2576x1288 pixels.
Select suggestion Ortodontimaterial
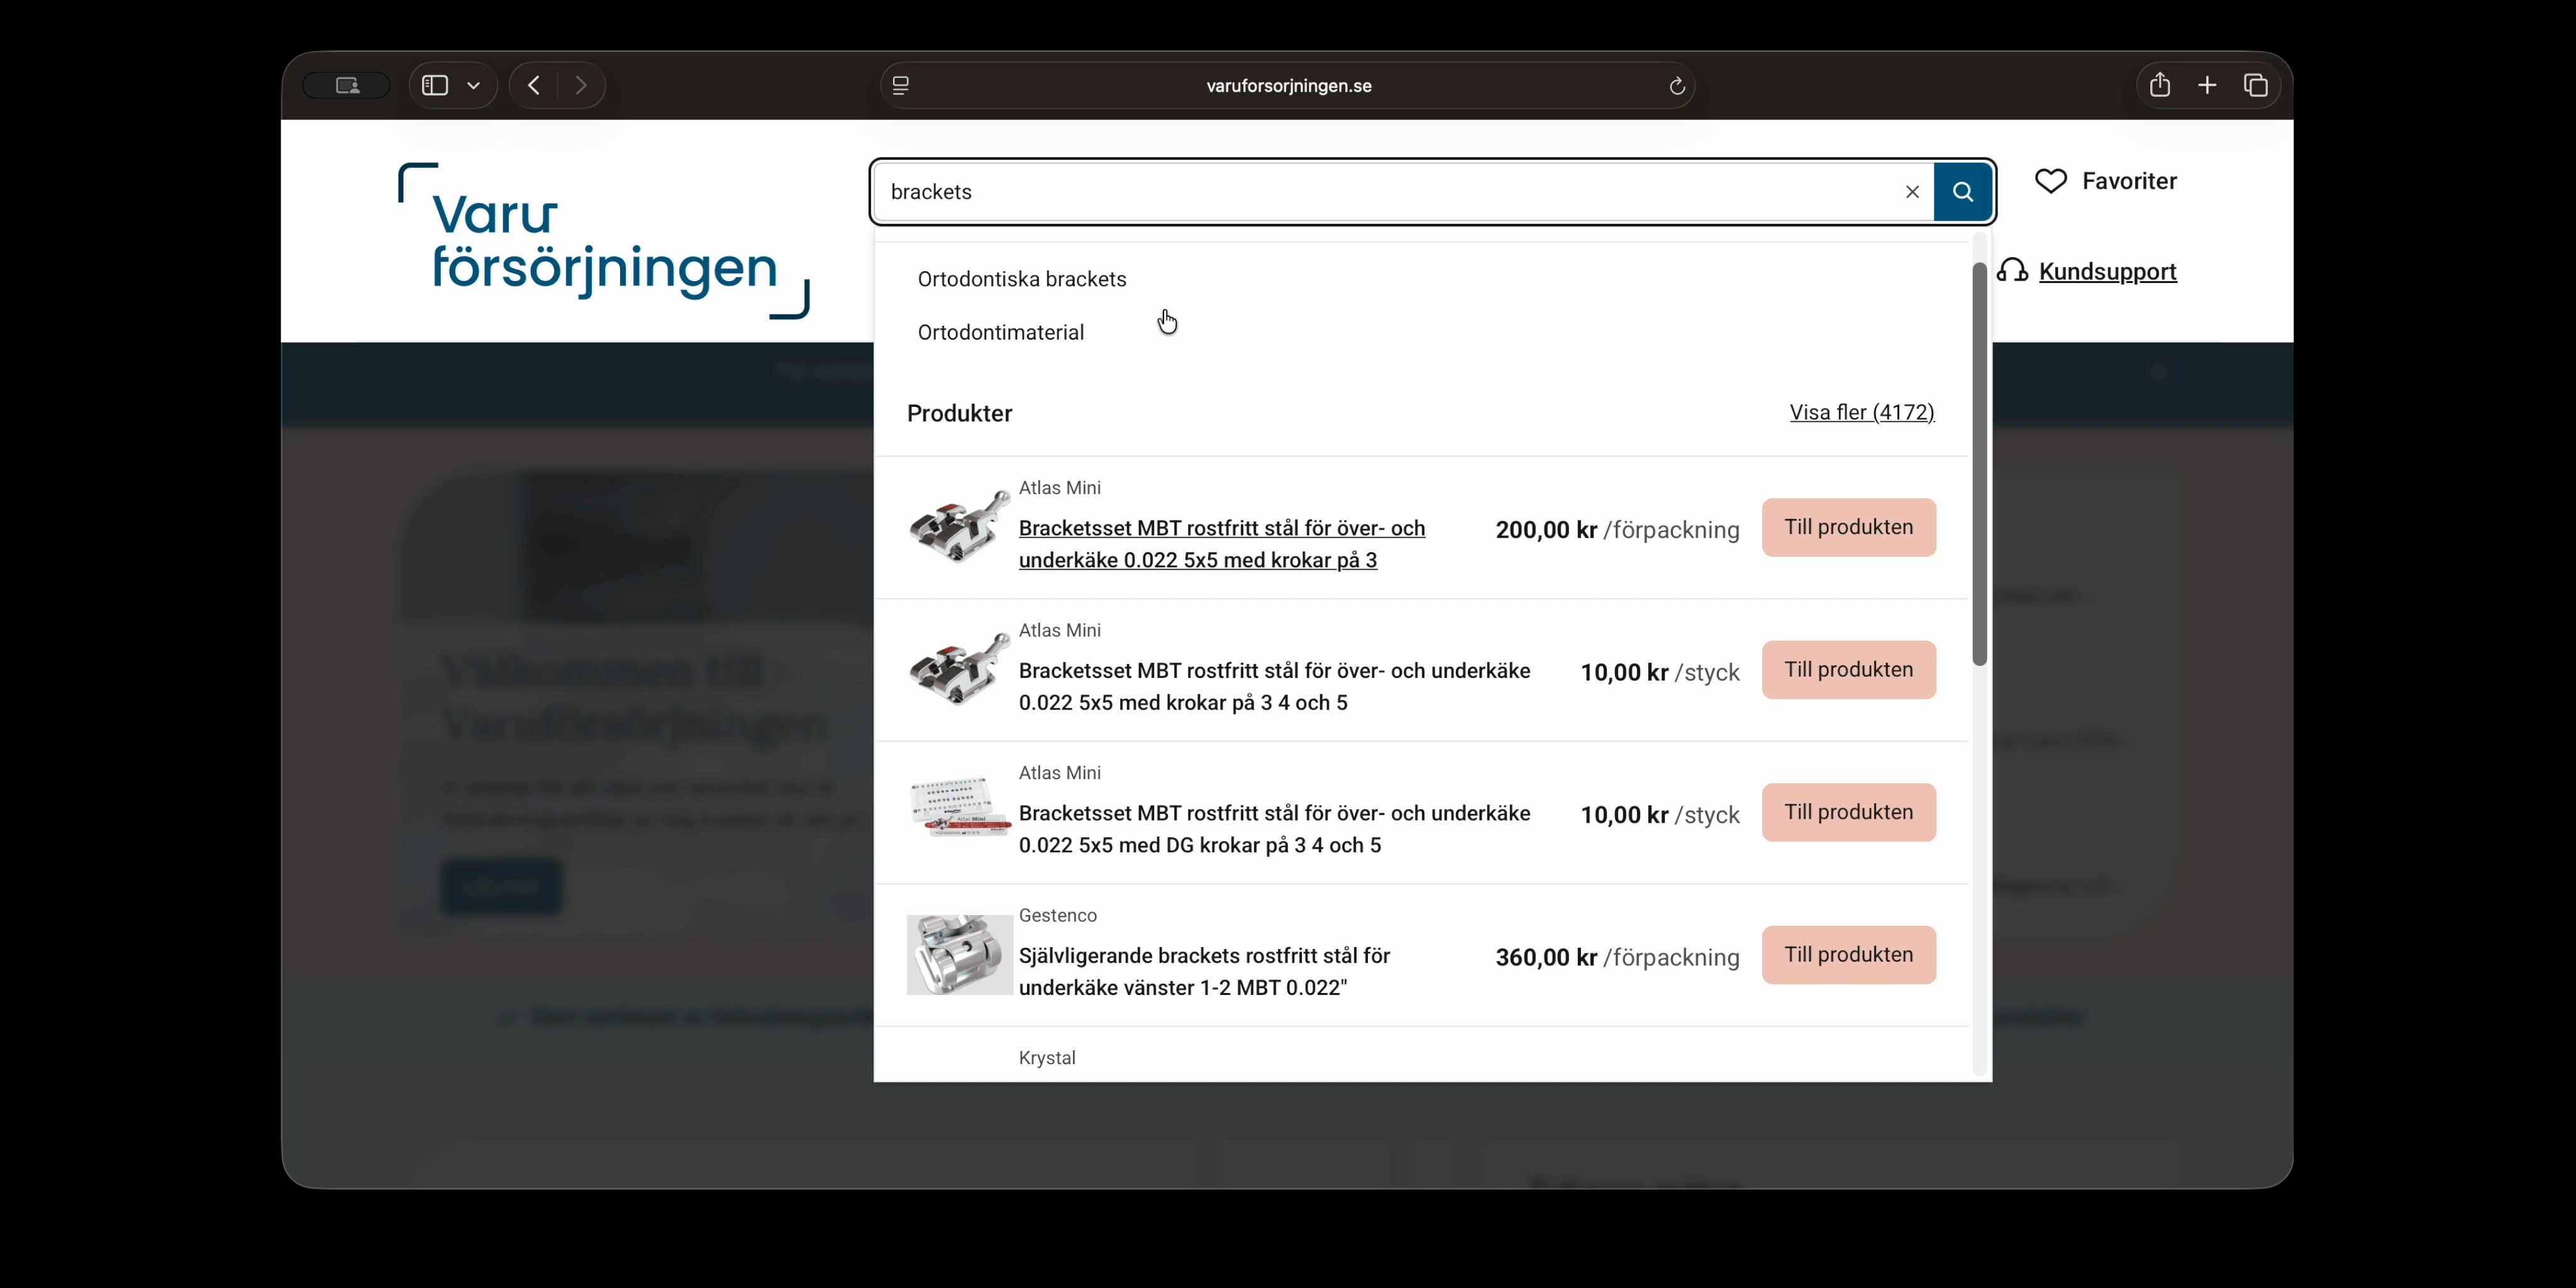(1000, 332)
